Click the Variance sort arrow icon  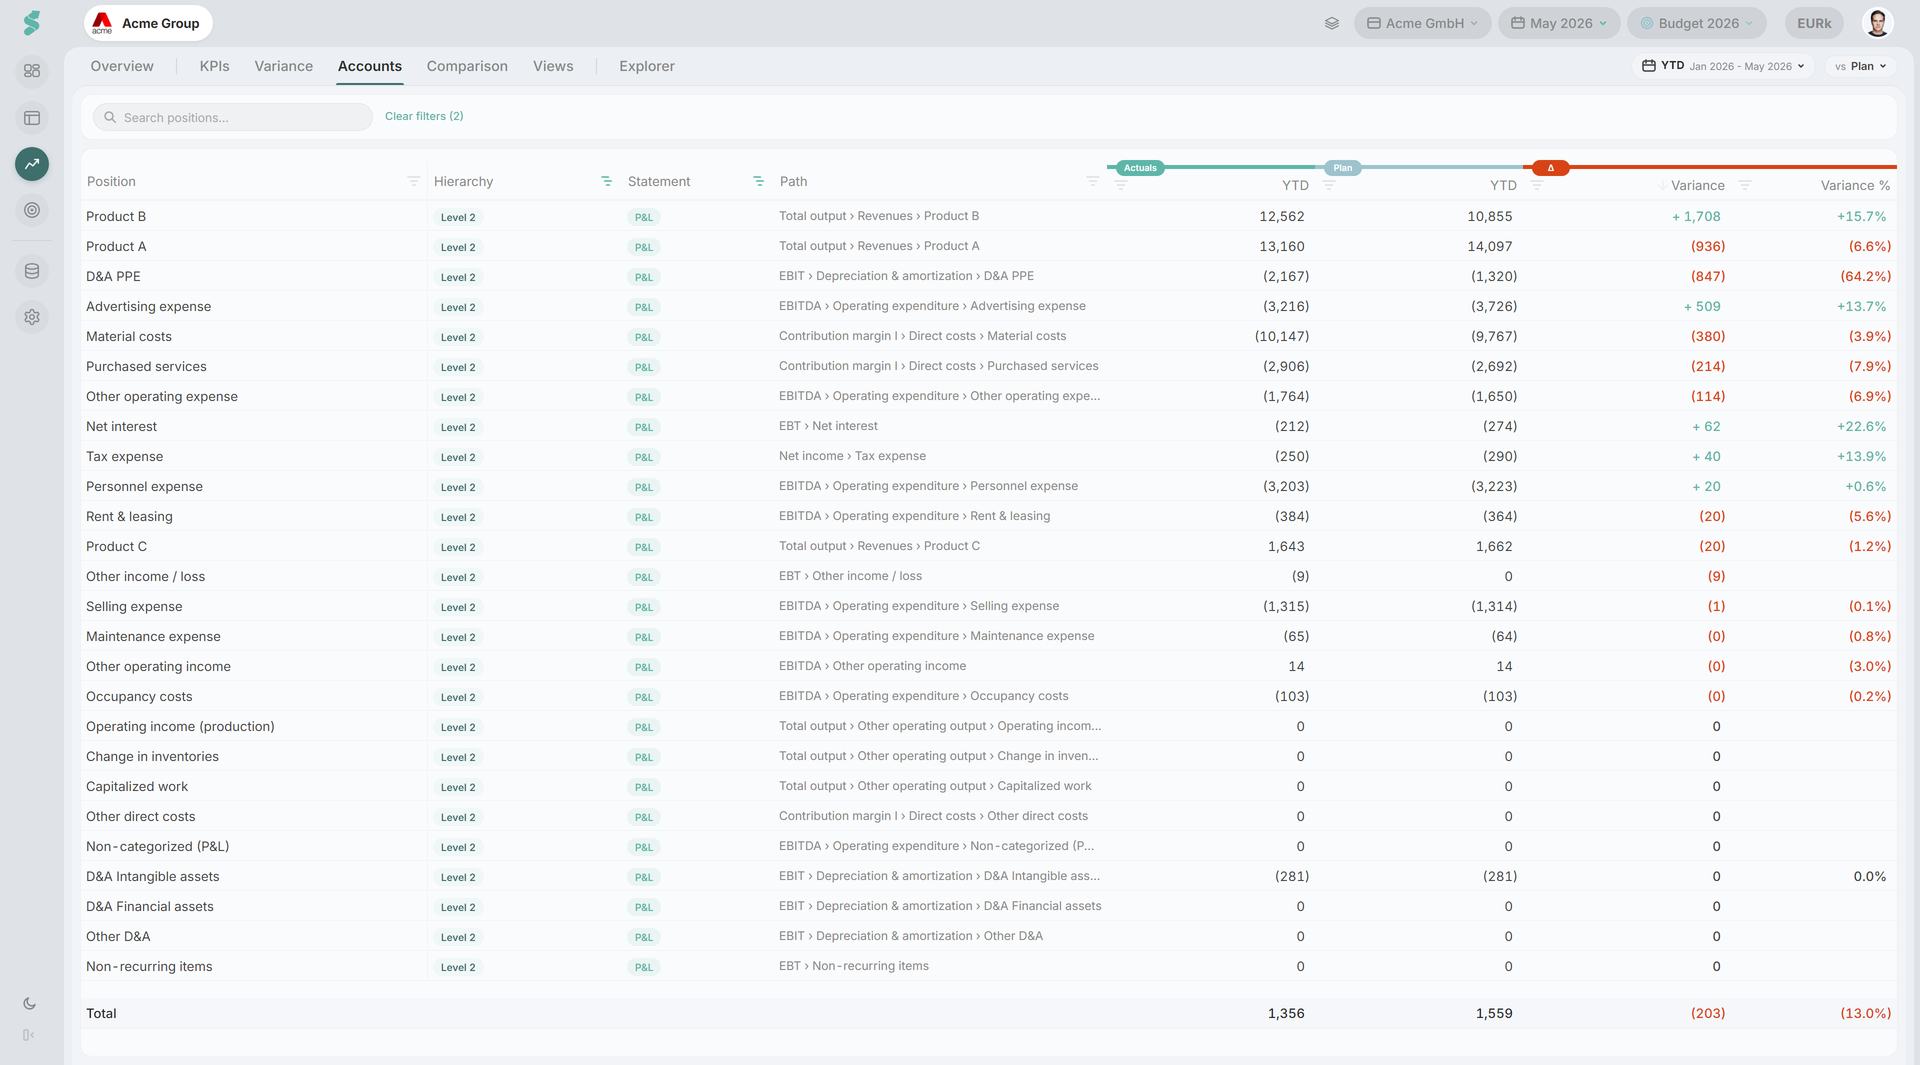coord(1662,185)
